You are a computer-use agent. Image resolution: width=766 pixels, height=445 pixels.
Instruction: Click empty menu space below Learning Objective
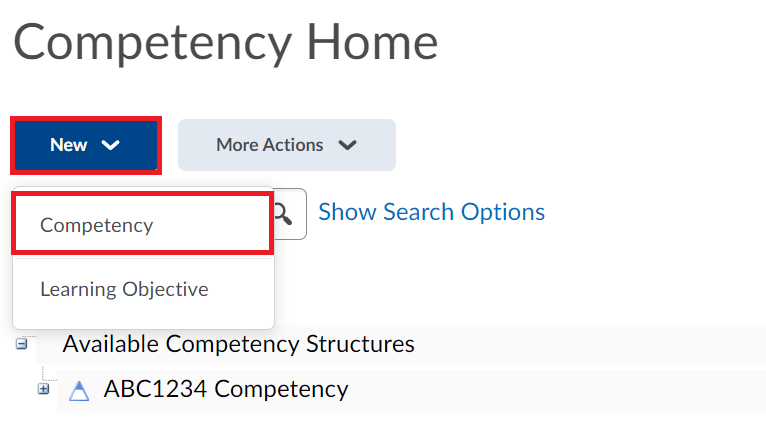pyautogui.click(x=143, y=317)
